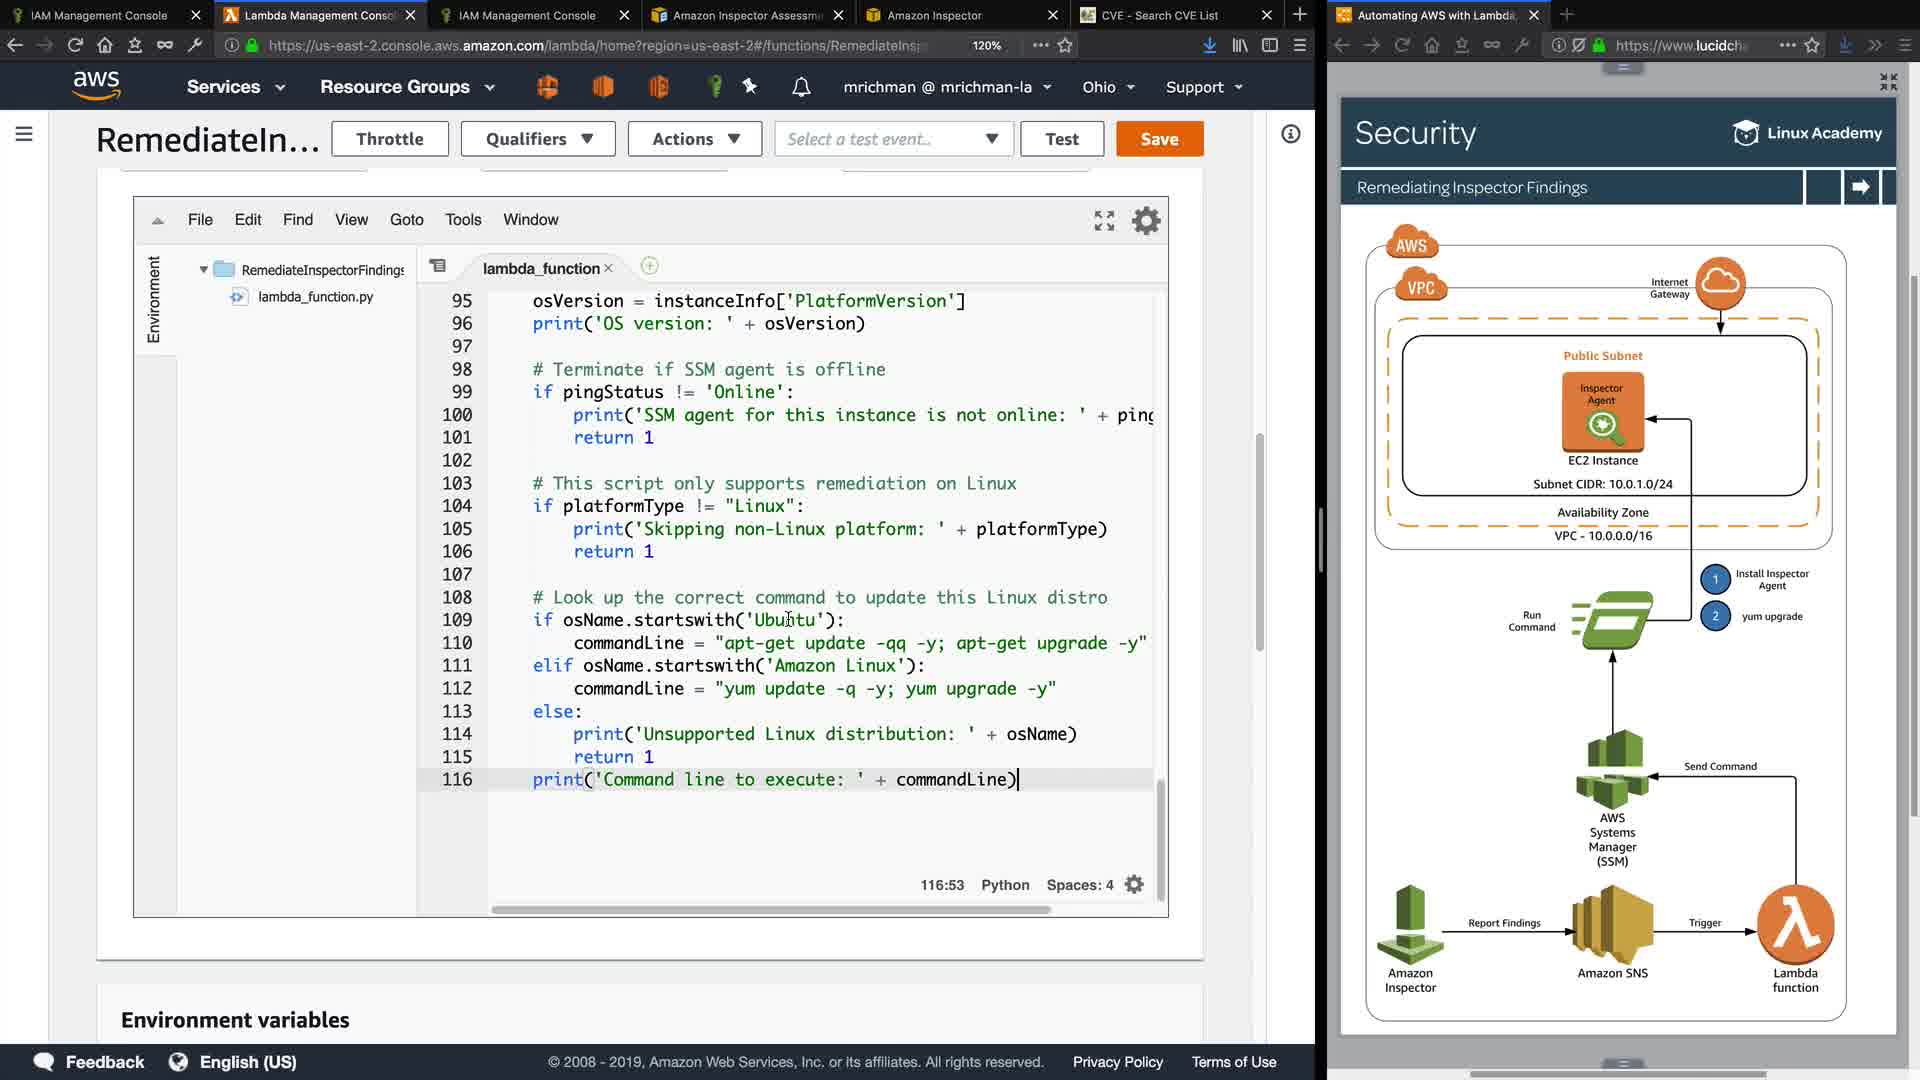Click the AWS logo home icon
This screenshot has height=1080, width=1920.
97,86
